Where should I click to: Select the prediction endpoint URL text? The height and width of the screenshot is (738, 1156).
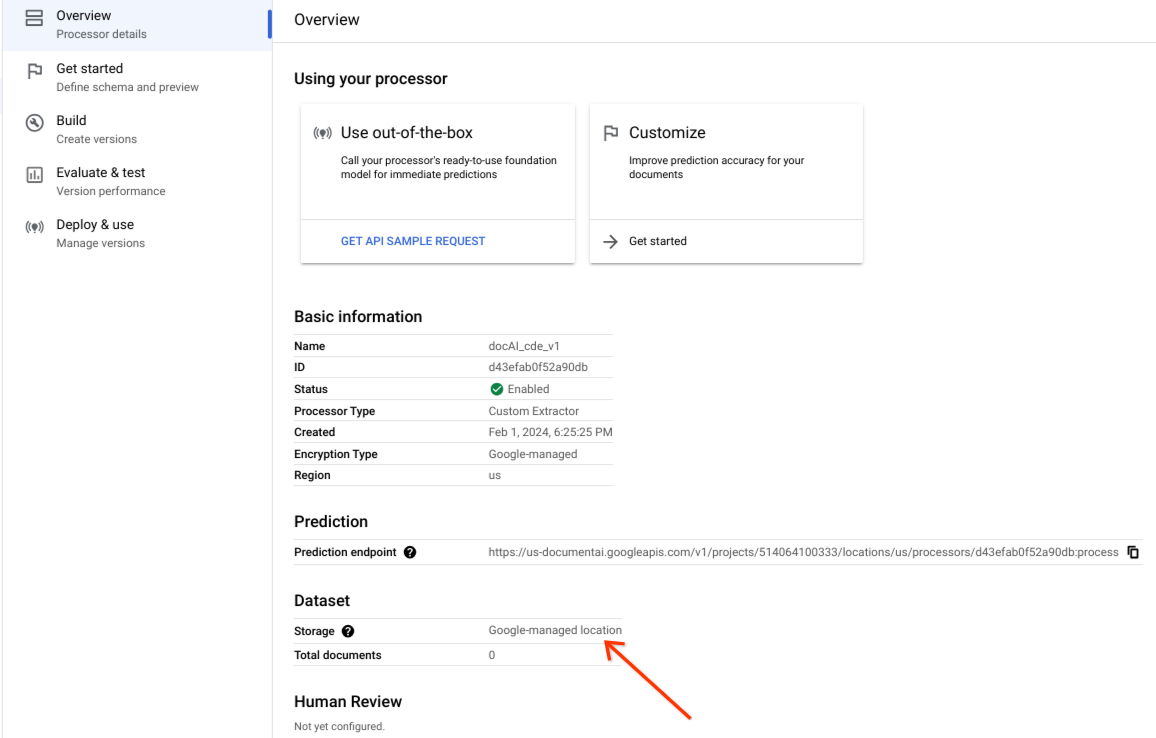click(x=803, y=552)
